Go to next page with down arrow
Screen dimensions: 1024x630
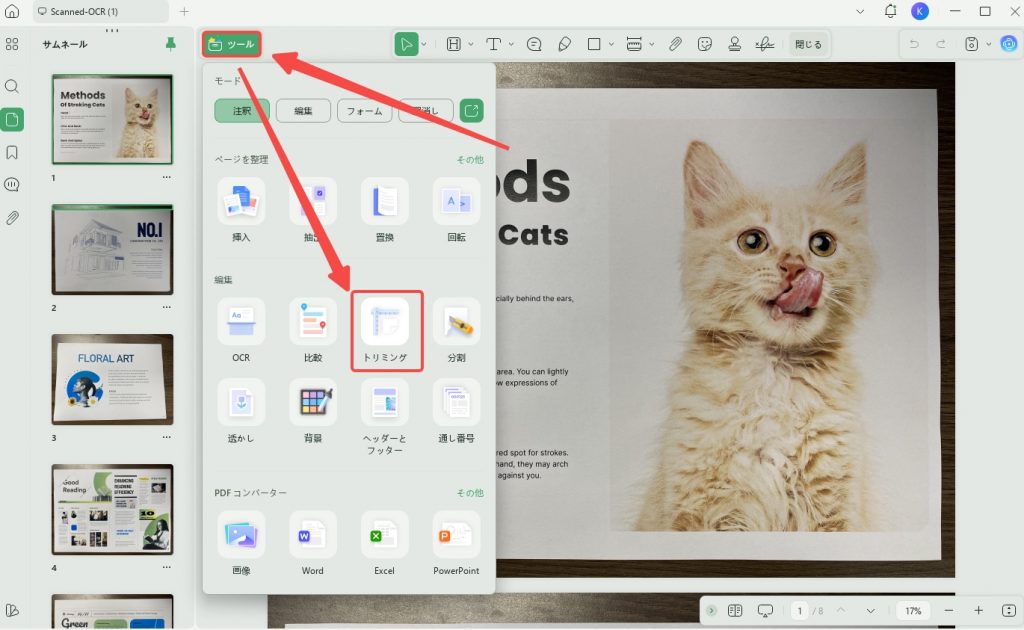click(871, 611)
